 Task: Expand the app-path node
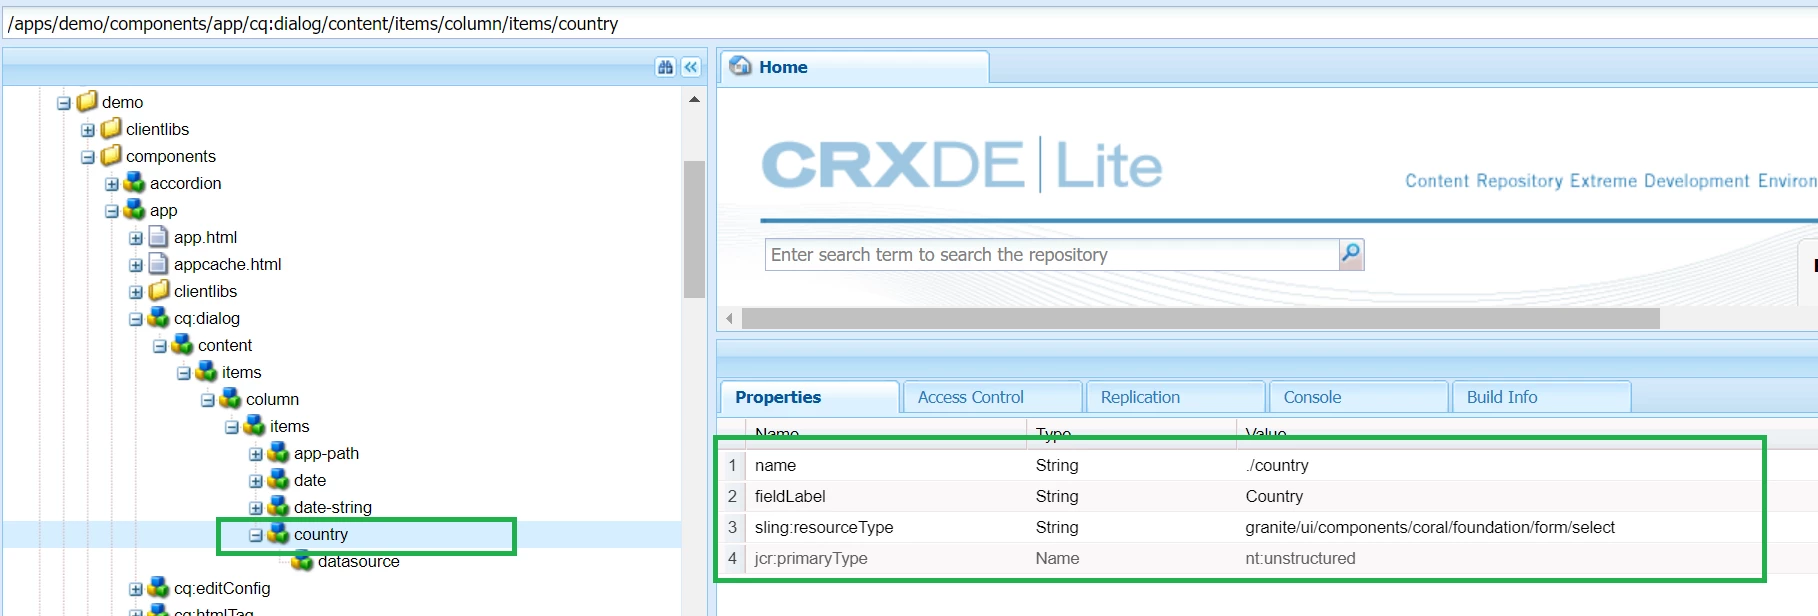(x=256, y=453)
